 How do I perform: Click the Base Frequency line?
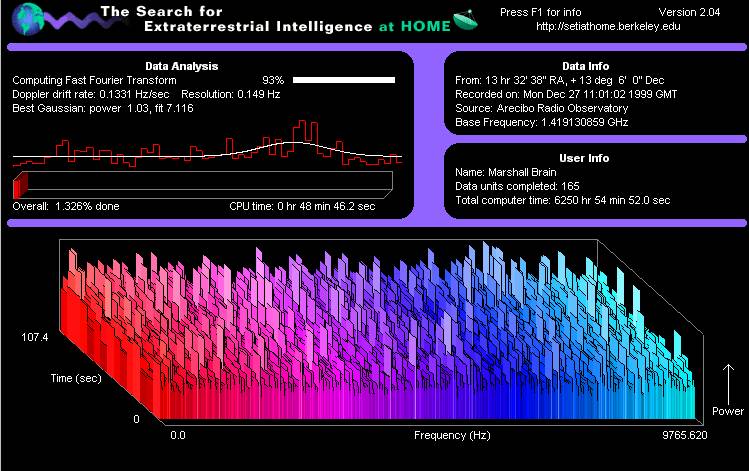pyautogui.click(x=541, y=122)
